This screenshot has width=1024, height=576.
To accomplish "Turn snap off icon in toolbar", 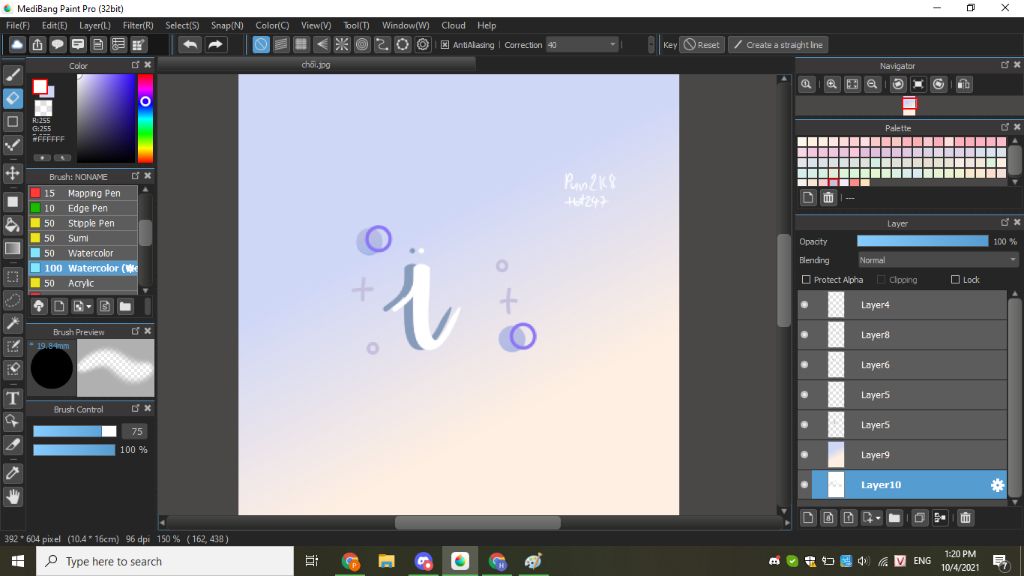I will [x=261, y=44].
